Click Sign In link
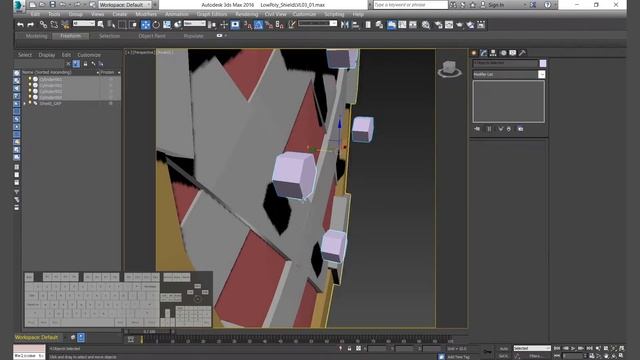Screen dimensions: 640x360 (496, 5)
